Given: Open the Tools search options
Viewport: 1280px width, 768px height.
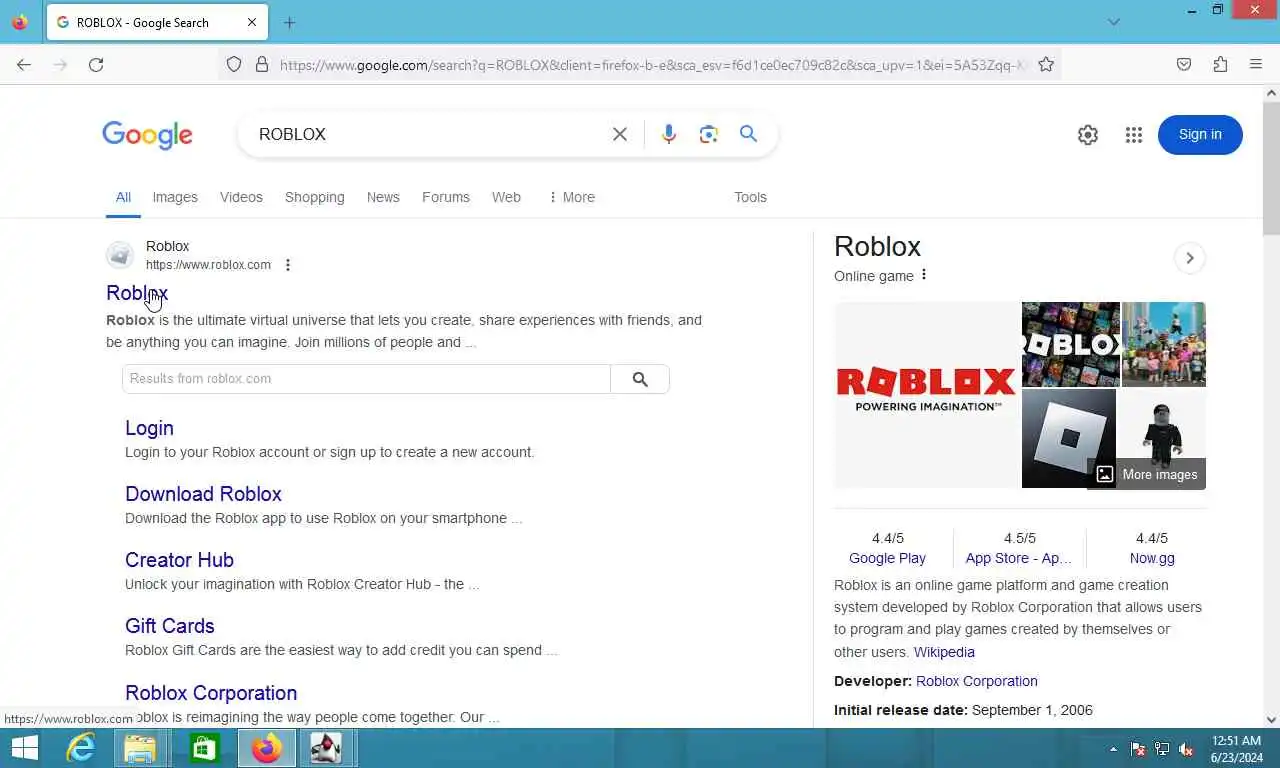Looking at the screenshot, I should (x=750, y=197).
